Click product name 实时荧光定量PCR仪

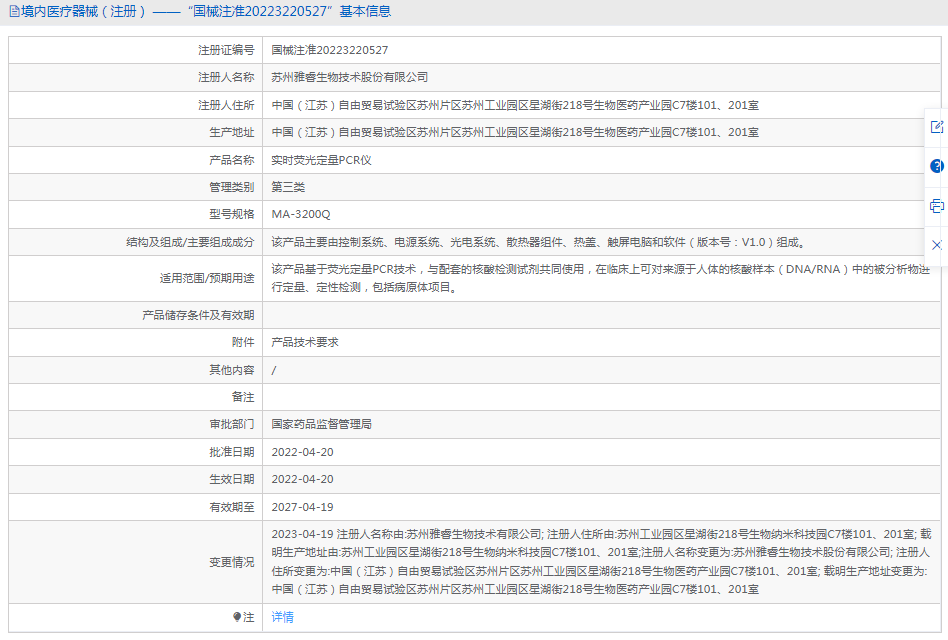[x=321, y=160]
